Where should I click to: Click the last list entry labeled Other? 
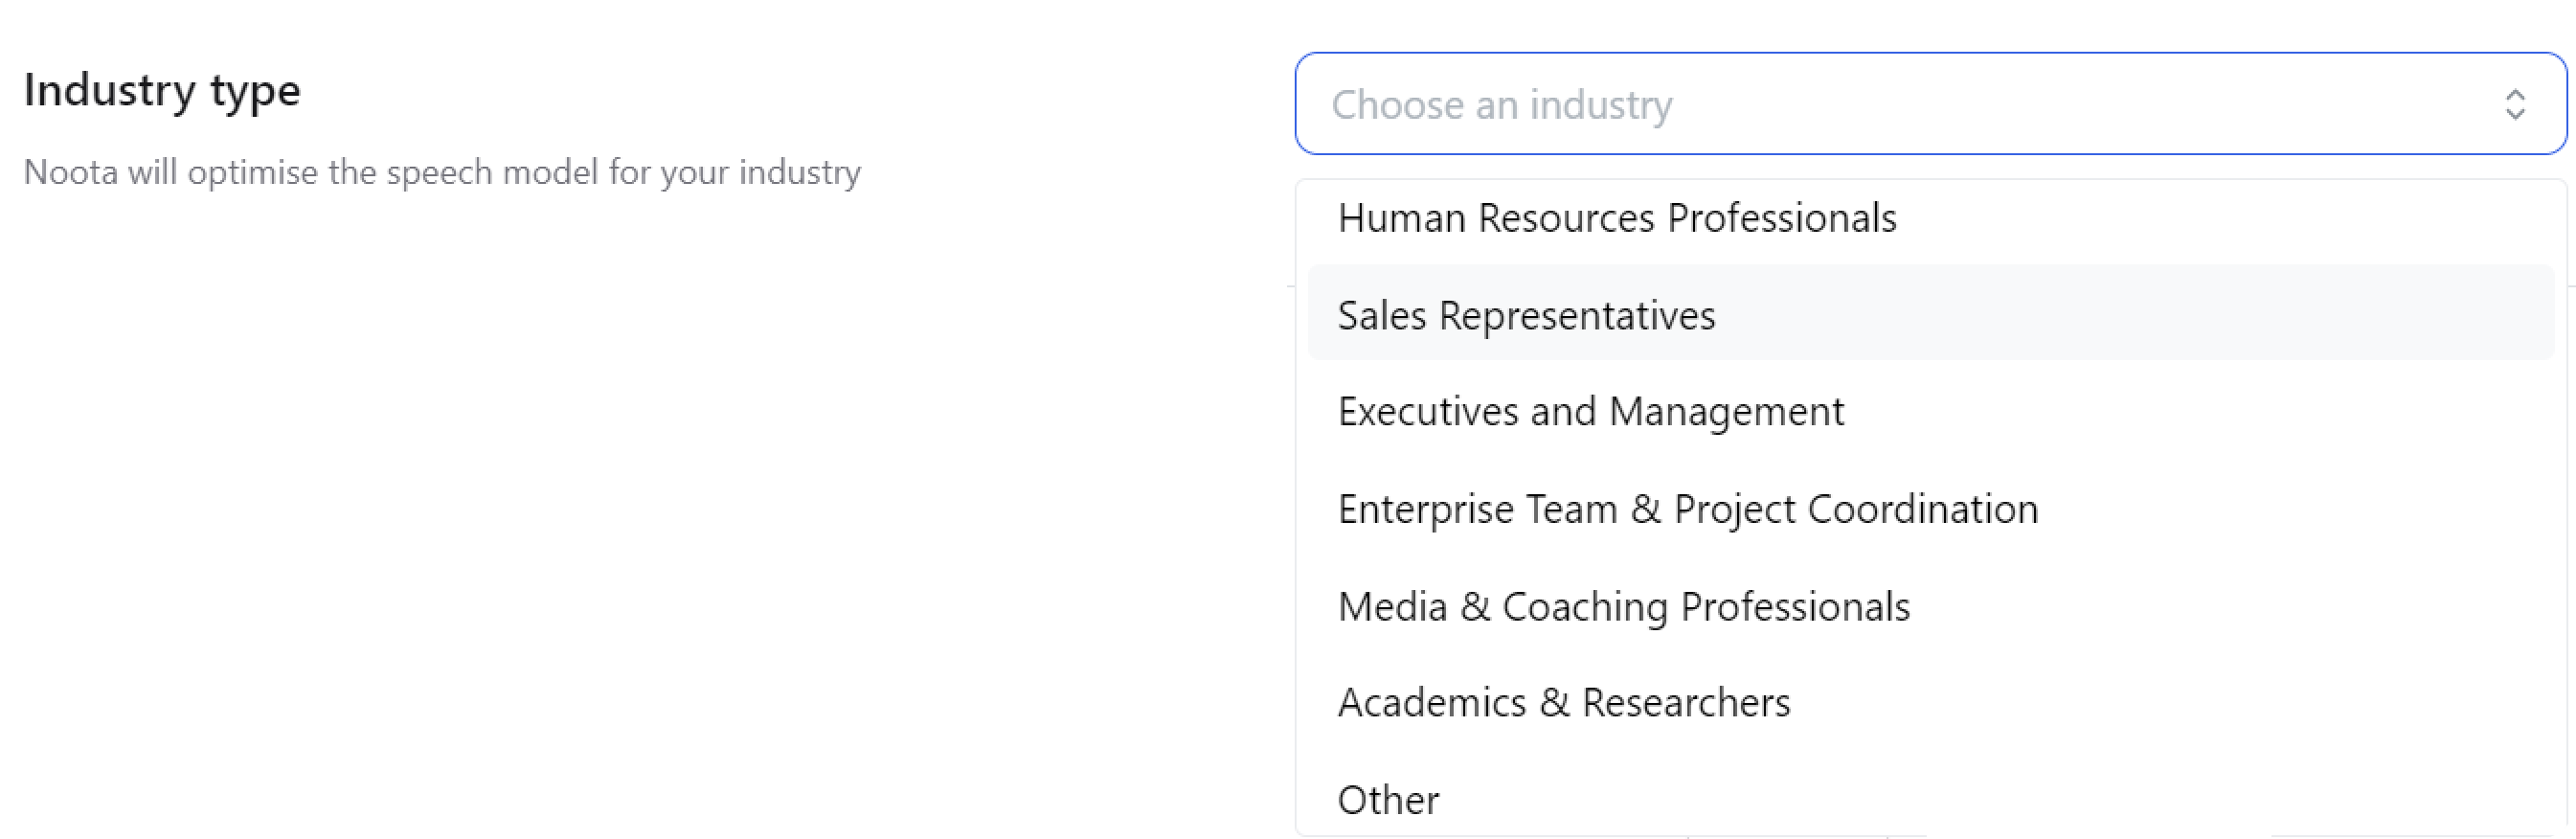[x=1388, y=800]
